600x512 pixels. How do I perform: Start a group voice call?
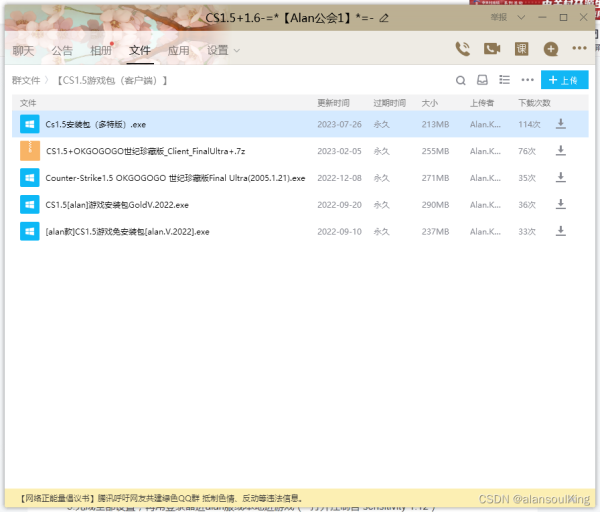[463, 49]
